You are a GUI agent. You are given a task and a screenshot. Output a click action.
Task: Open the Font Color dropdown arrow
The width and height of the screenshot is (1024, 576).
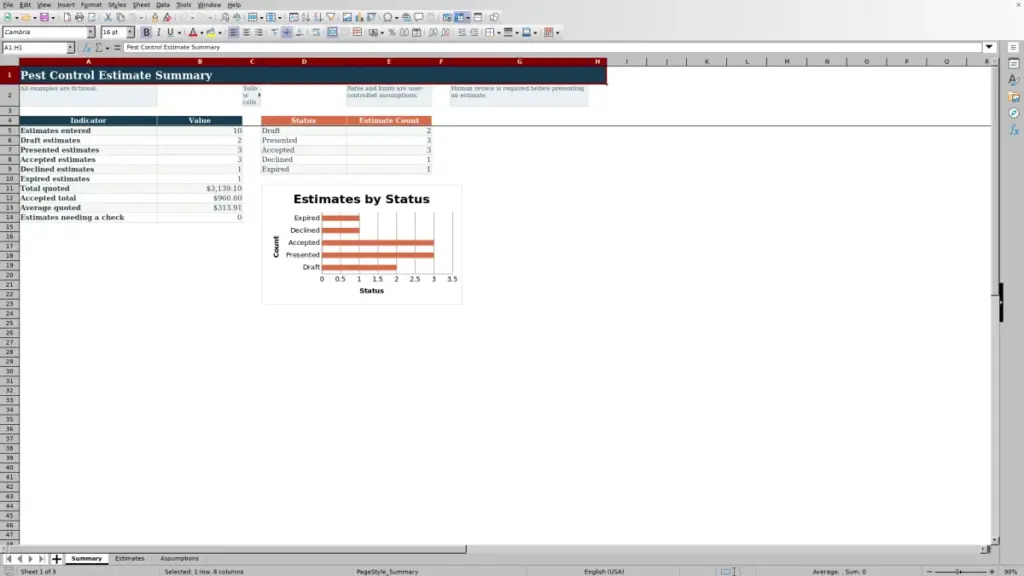[x=202, y=33]
